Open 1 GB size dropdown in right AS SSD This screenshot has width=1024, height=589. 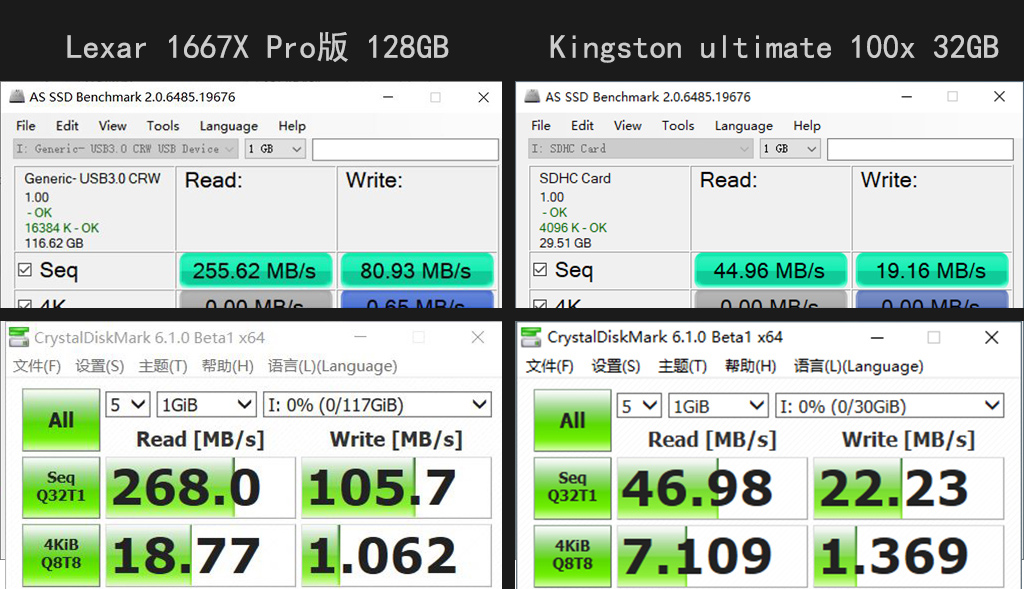tap(790, 149)
